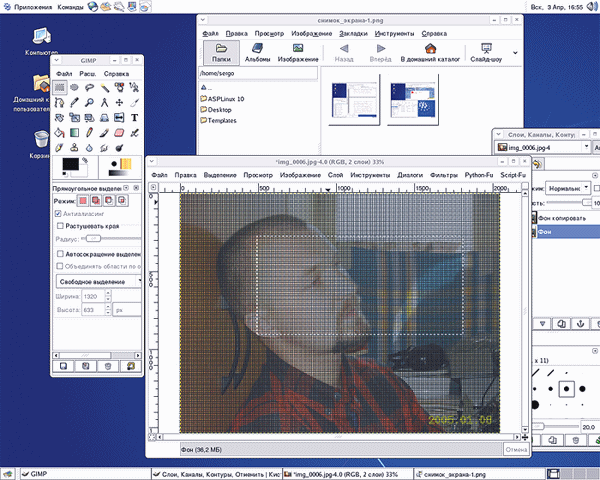The image size is (600, 480).
Task: Select the Color Picker eyedropper tool
Action: coord(74,103)
